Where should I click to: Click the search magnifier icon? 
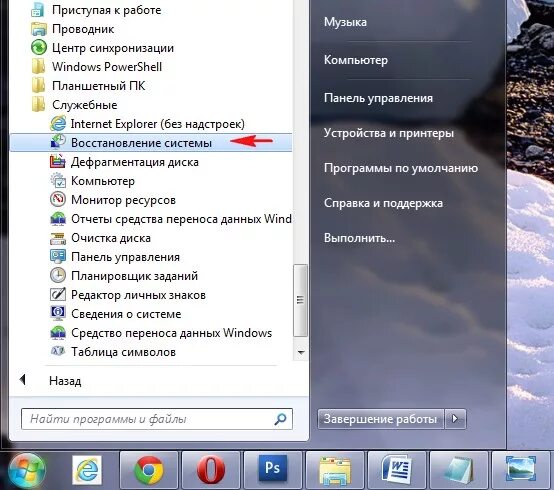click(281, 419)
